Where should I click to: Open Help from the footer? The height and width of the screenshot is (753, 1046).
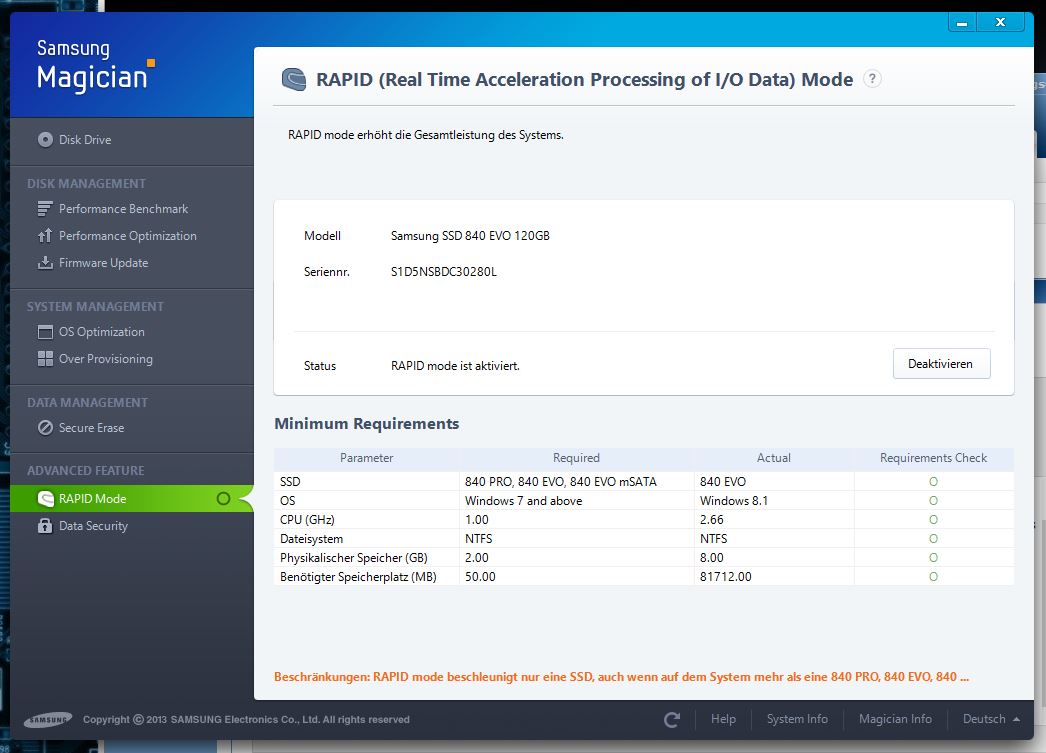pyautogui.click(x=723, y=719)
